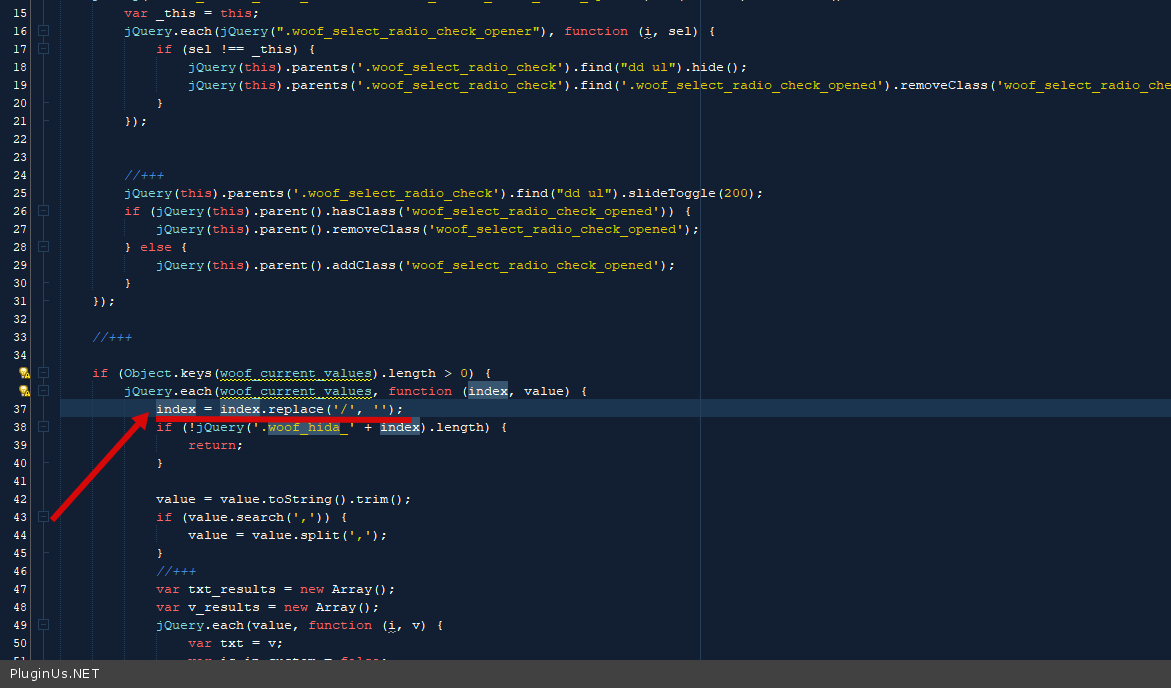The image size is (1171, 688).
Task: Click line number 24 in the gutter
Action: (20, 175)
